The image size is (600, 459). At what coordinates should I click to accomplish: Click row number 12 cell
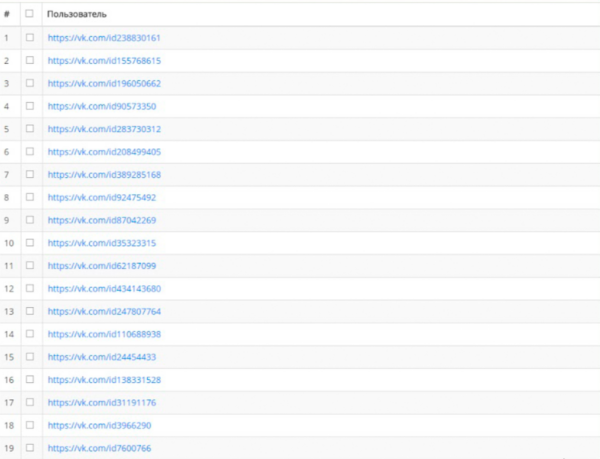9,289
